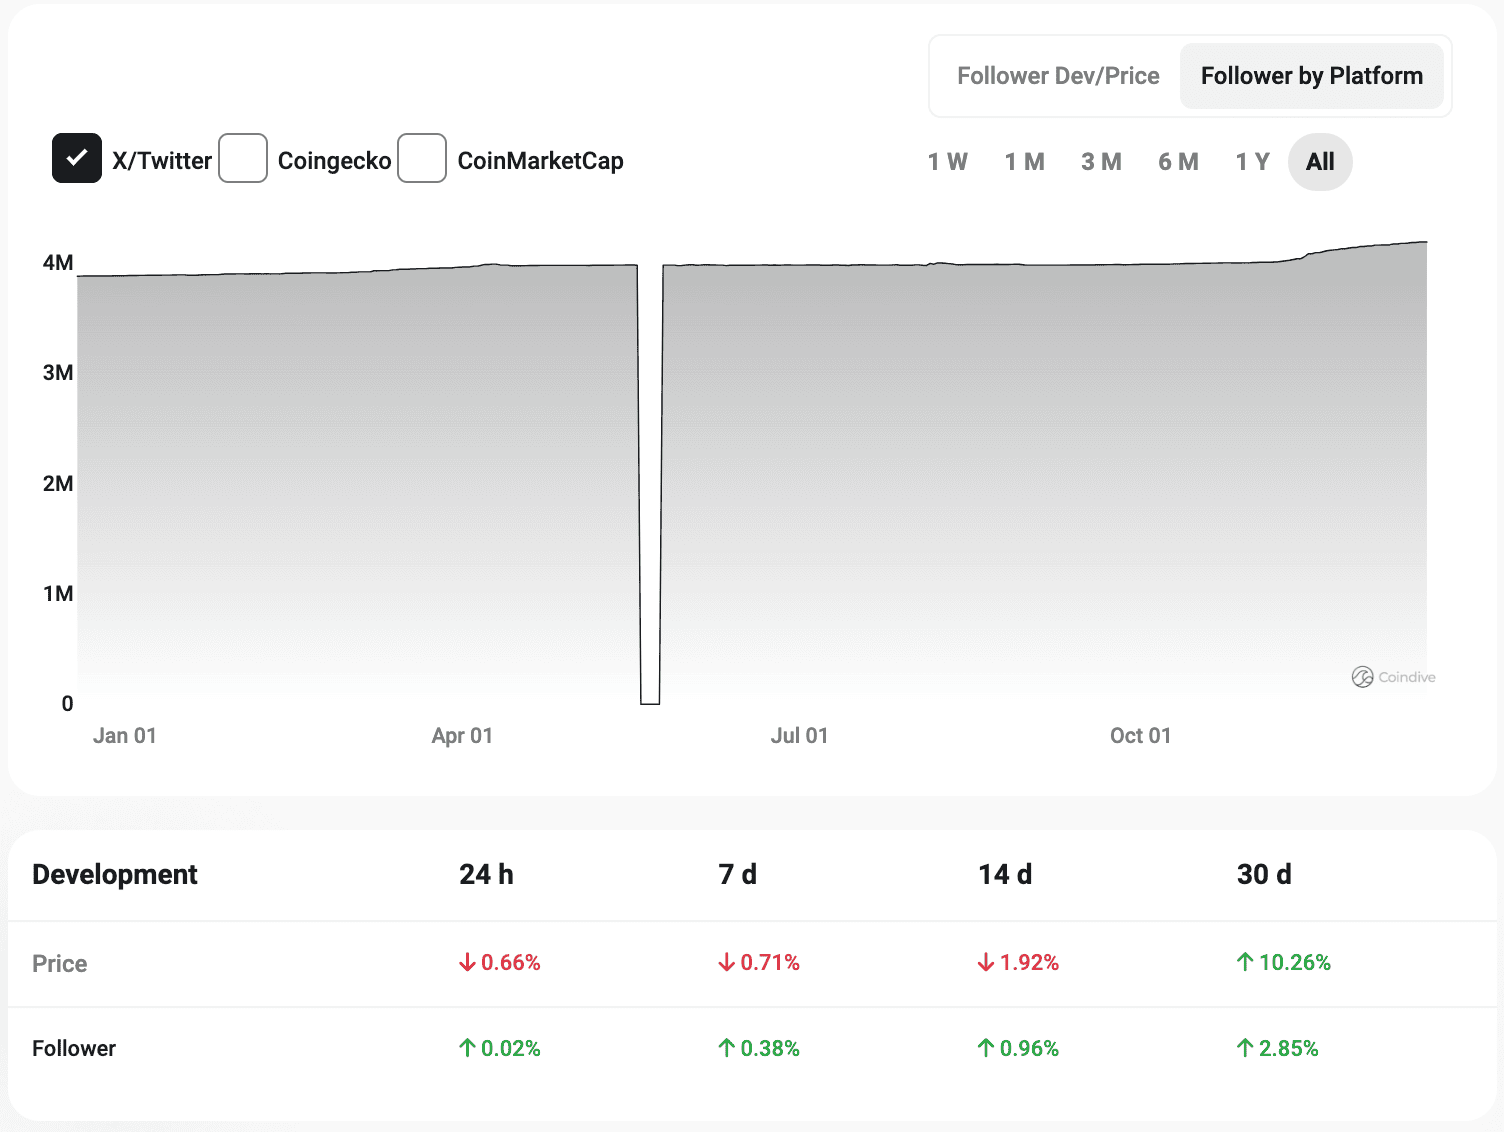Click the chart's follower drop to zero
The width and height of the screenshot is (1504, 1132).
(x=650, y=700)
